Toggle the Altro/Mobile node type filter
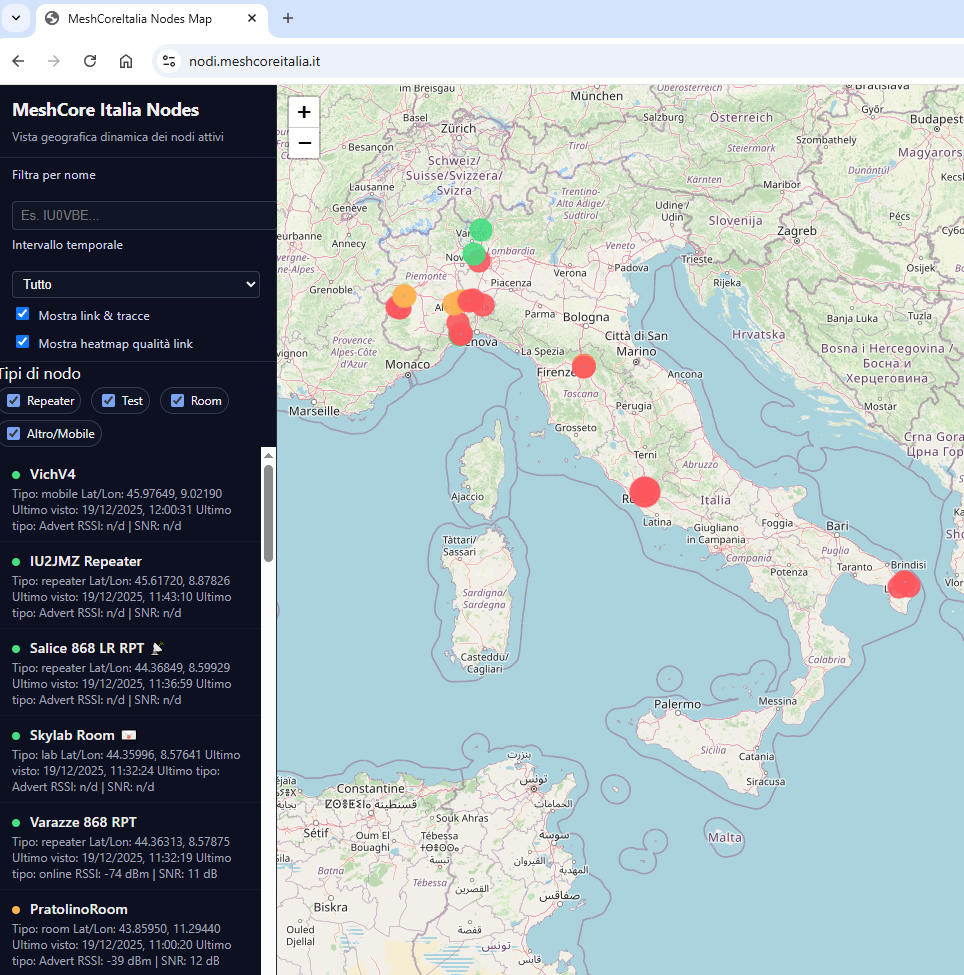This screenshot has width=964, height=975. tap(14, 434)
